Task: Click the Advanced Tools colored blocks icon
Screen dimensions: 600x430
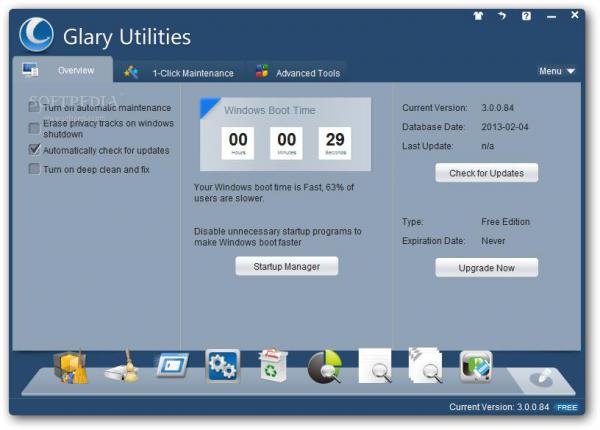Action: (x=262, y=72)
